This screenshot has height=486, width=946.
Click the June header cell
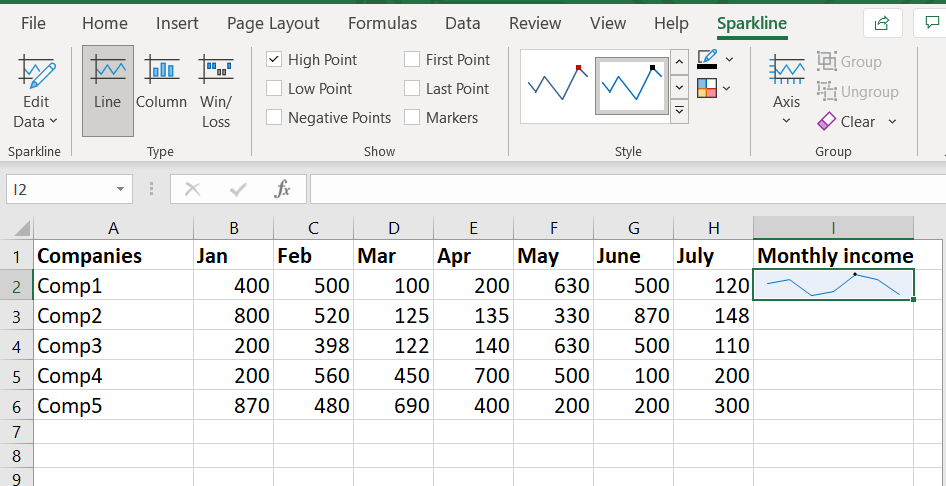633,256
